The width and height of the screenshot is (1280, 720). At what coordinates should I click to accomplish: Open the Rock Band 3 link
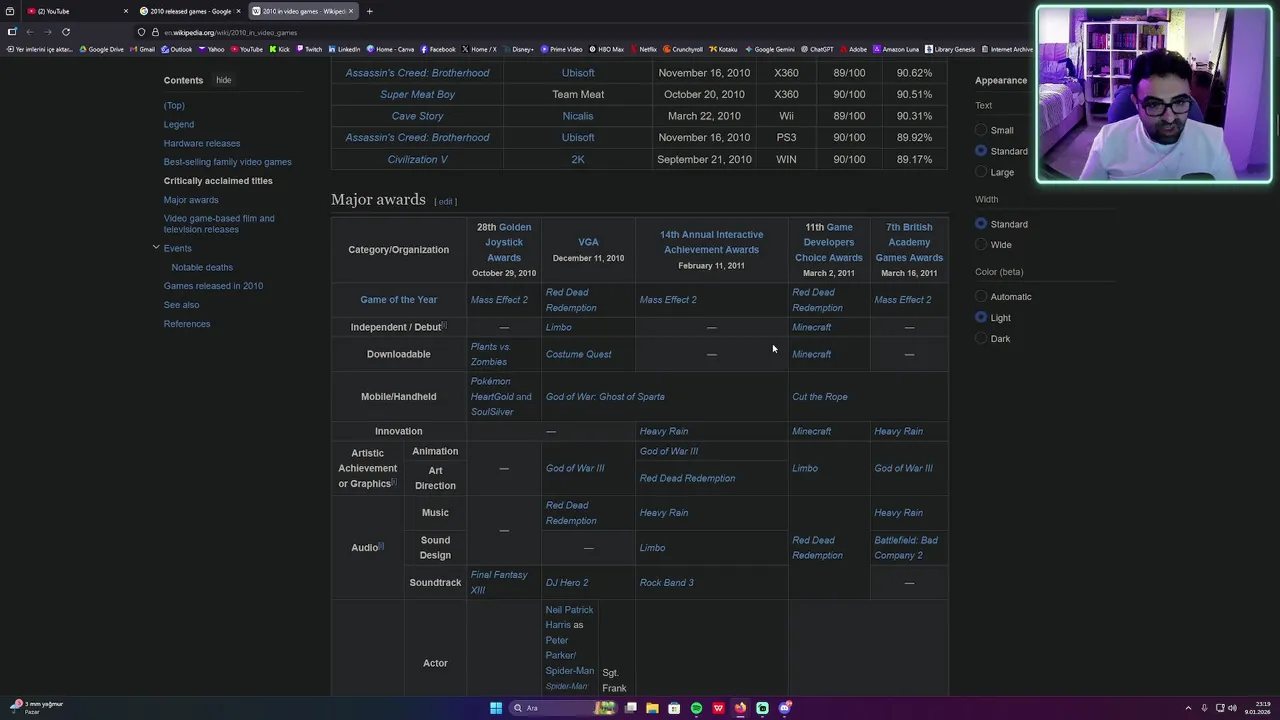click(666, 583)
